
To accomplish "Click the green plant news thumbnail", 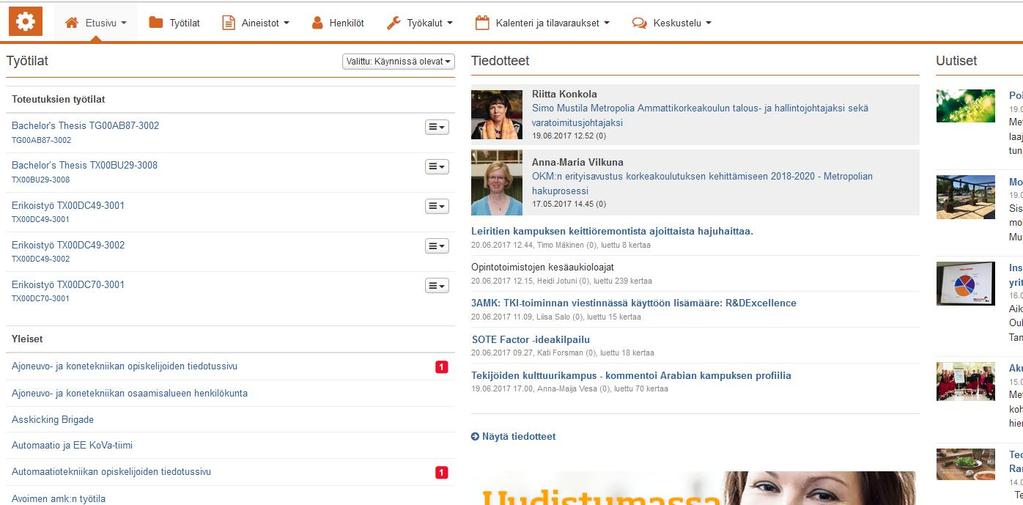I will (x=966, y=106).
